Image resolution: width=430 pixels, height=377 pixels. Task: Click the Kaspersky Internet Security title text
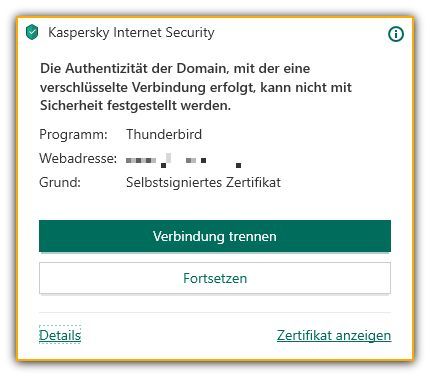point(131,33)
